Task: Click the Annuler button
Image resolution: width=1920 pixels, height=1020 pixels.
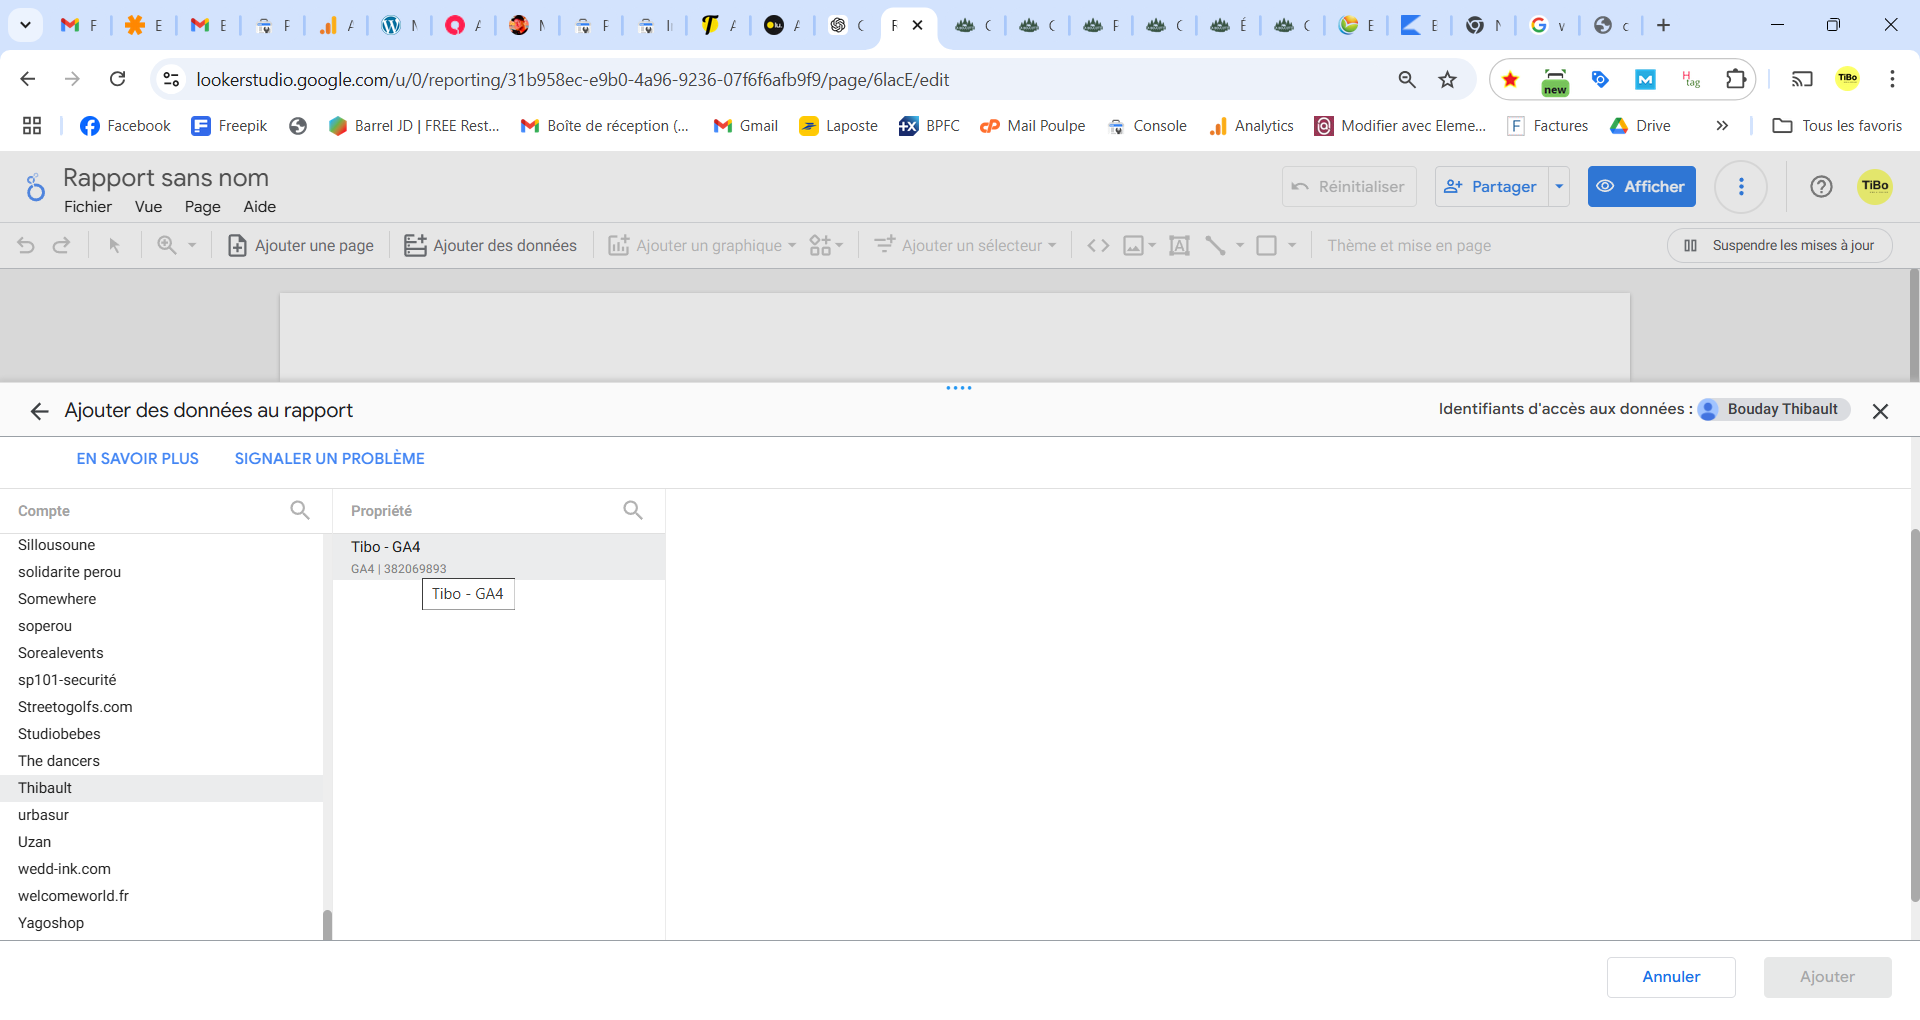Action: (1670, 977)
